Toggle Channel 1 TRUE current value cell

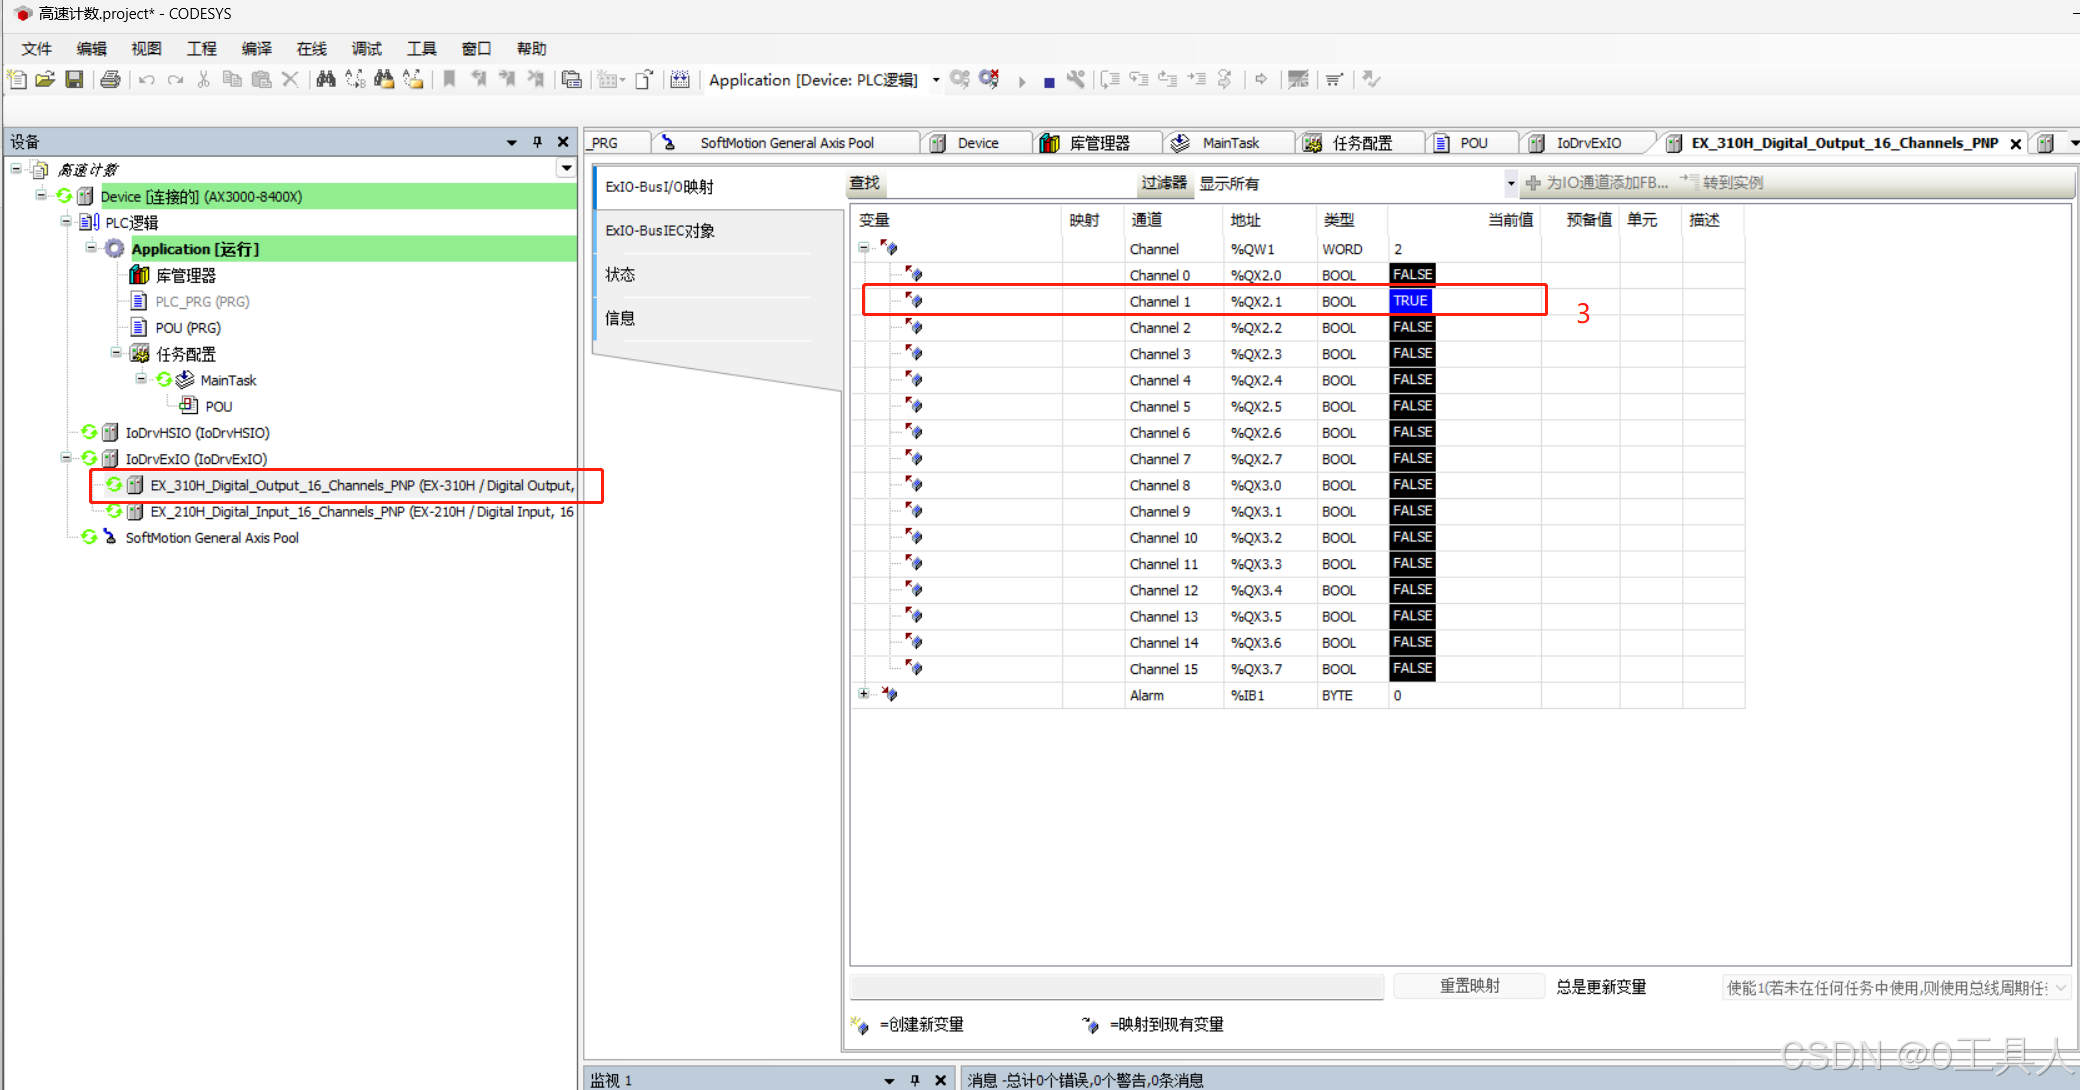pos(1411,301)
